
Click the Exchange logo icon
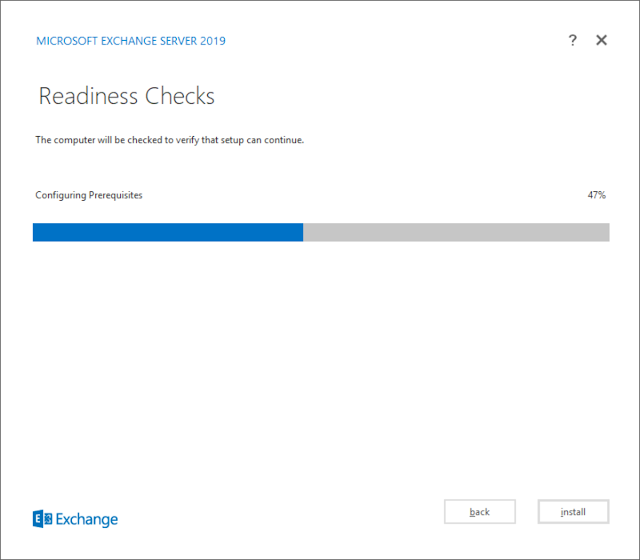[x=42, y=519]
